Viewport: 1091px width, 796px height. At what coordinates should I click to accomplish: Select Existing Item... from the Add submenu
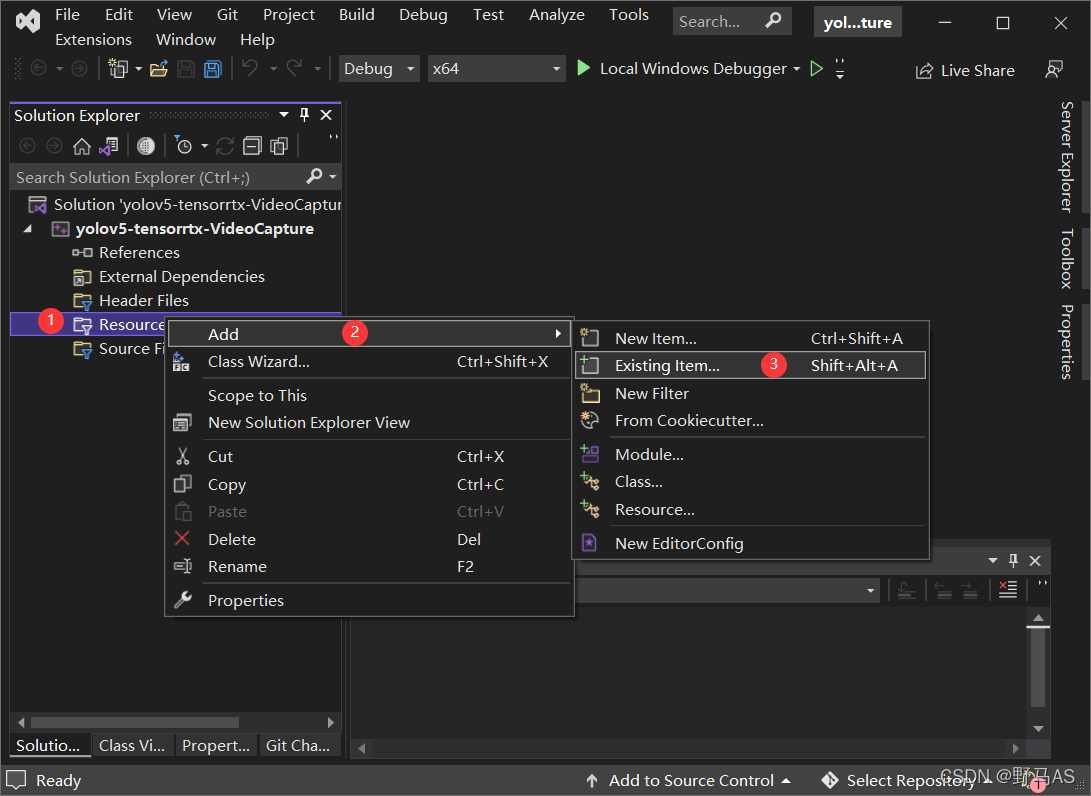pos(667,365)
